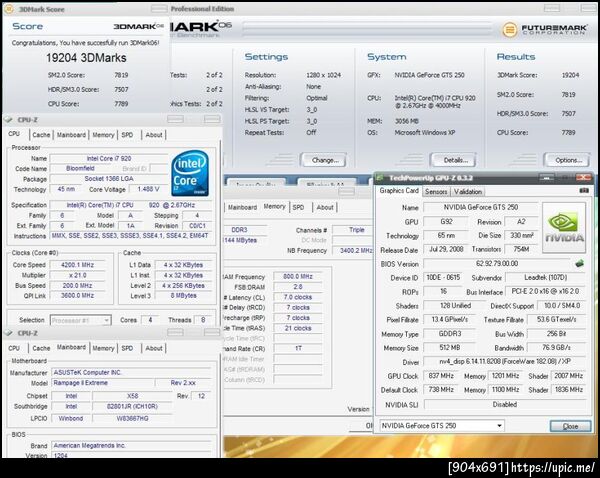Screen dimensions: 600x478
Task: Click the Close button in GPU-Z
Action: (x=570, y=426)
